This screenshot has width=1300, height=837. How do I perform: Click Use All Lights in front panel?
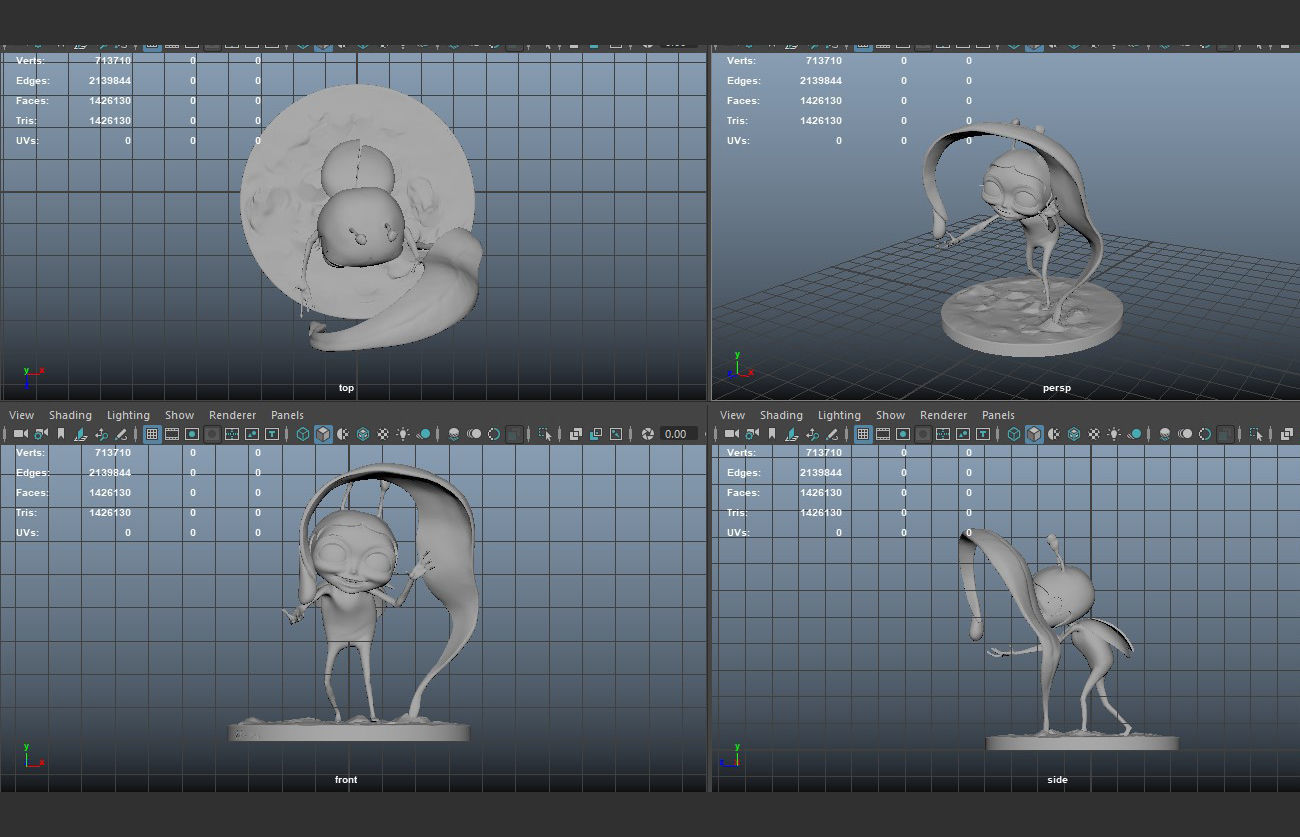[x=403, y=434]
